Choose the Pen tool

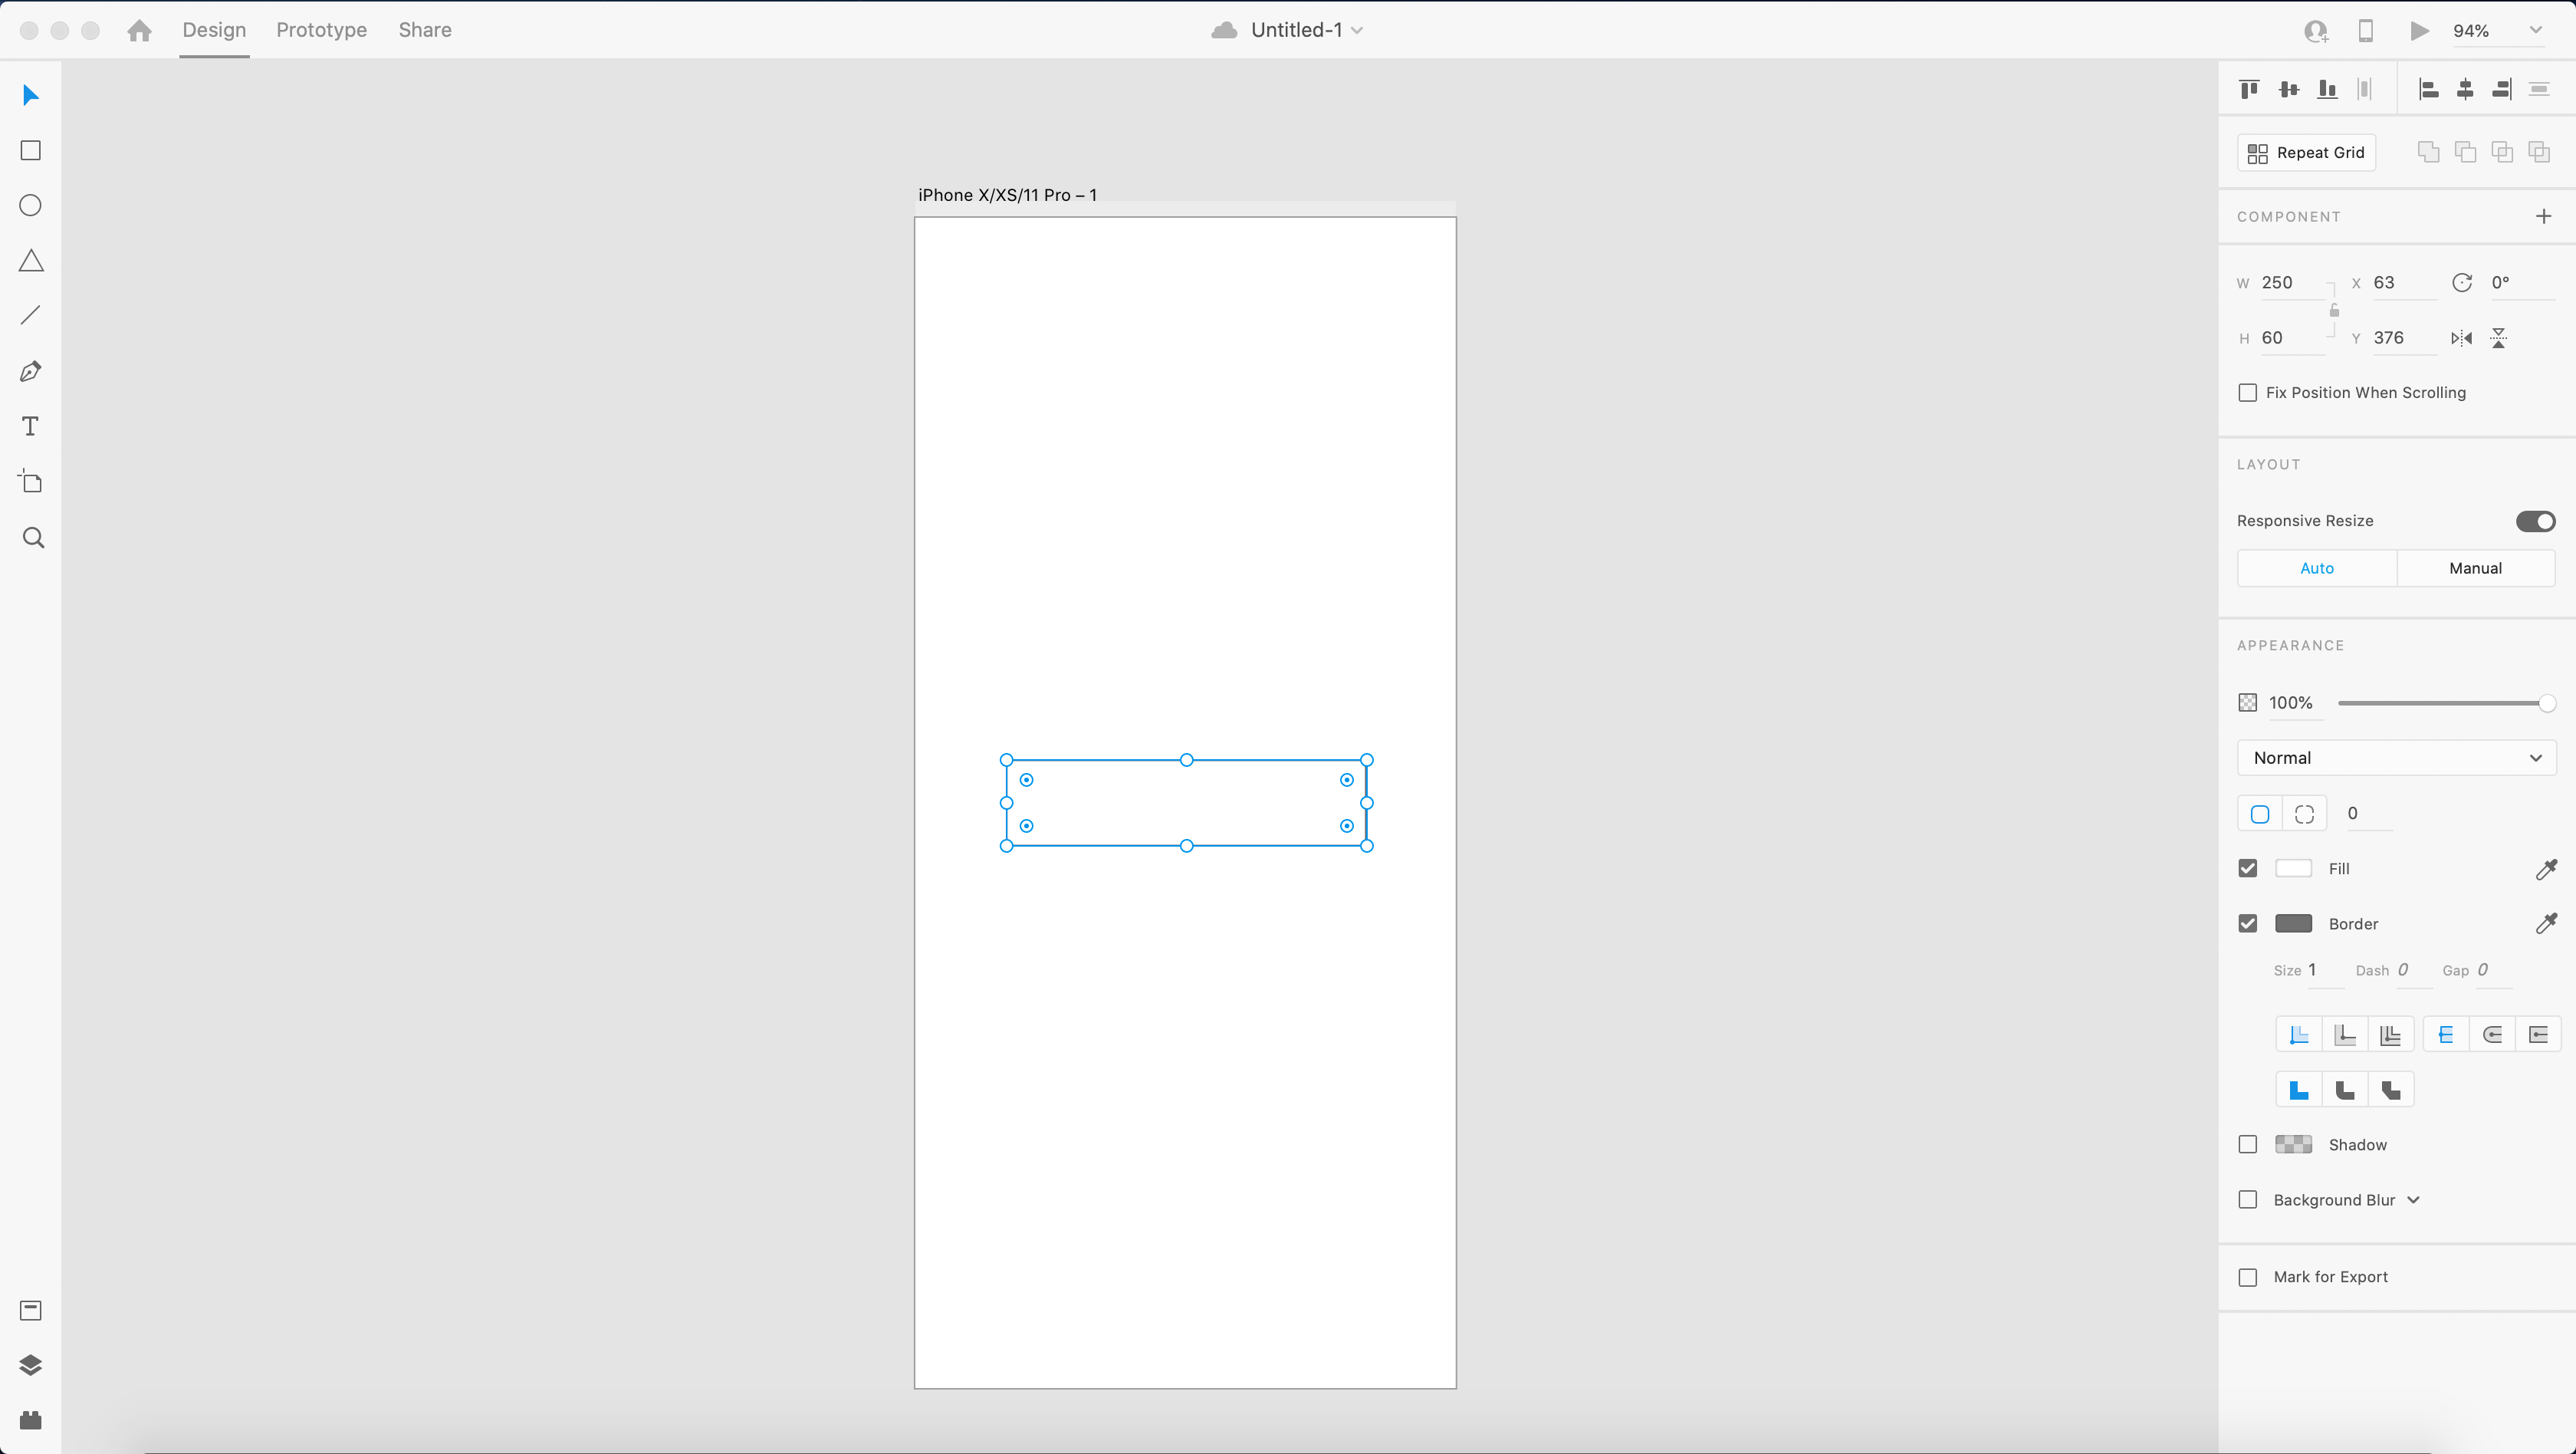tap(30, 371)
